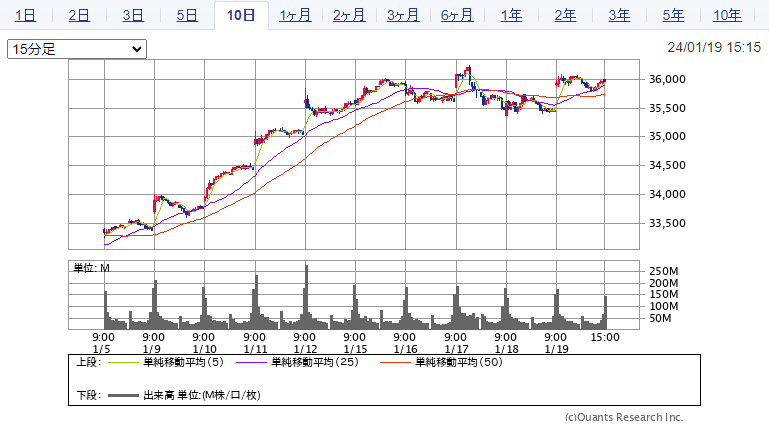Click the 24/01/19 15:15 timestamp

[x=714, y=48]
